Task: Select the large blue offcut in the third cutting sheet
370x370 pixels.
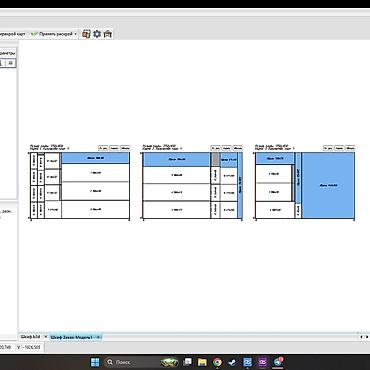Action: click(328, 185)
